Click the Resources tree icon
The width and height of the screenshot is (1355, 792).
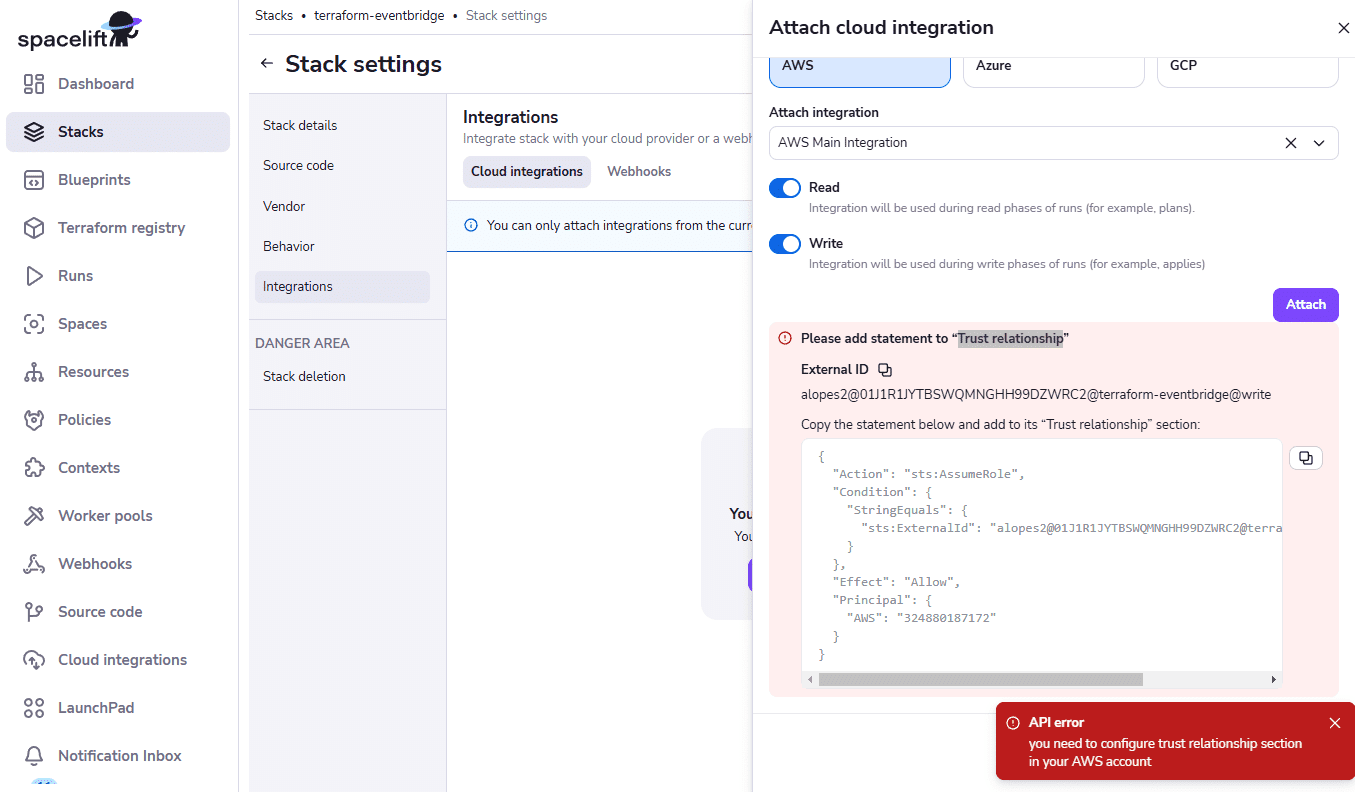point(34,372)
